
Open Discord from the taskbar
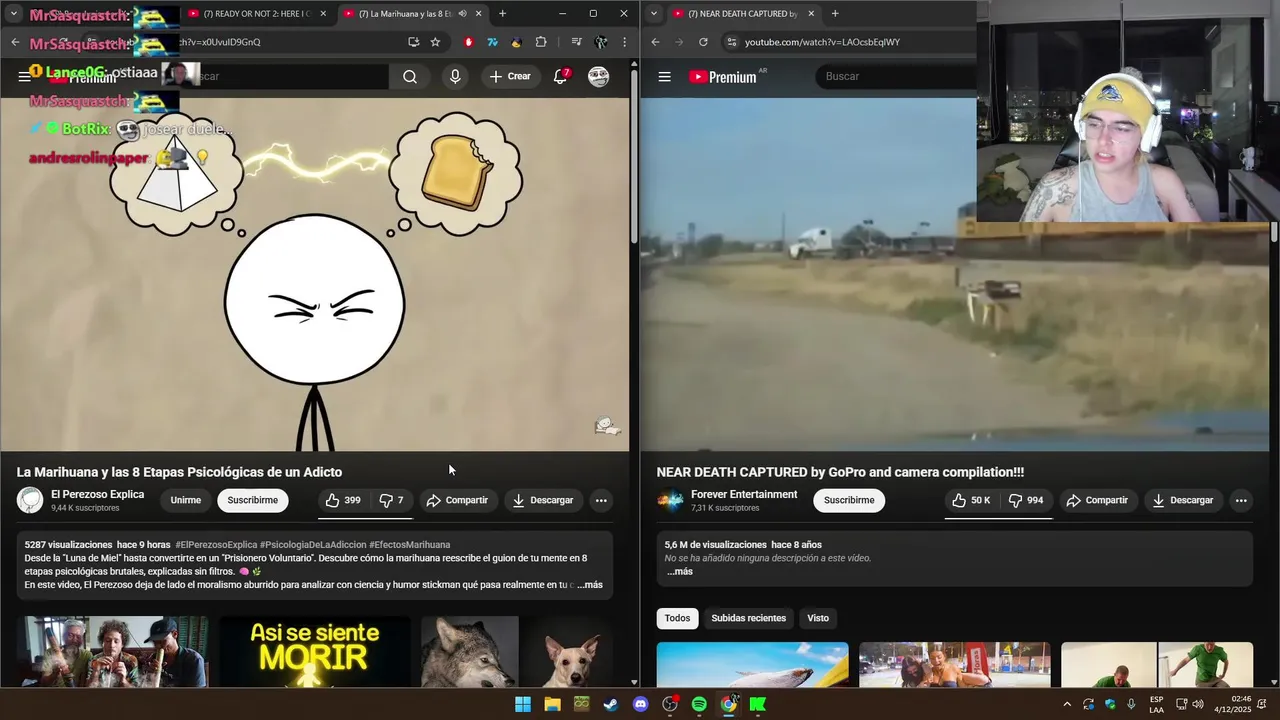pyautogui.click(x=641, y=704)
